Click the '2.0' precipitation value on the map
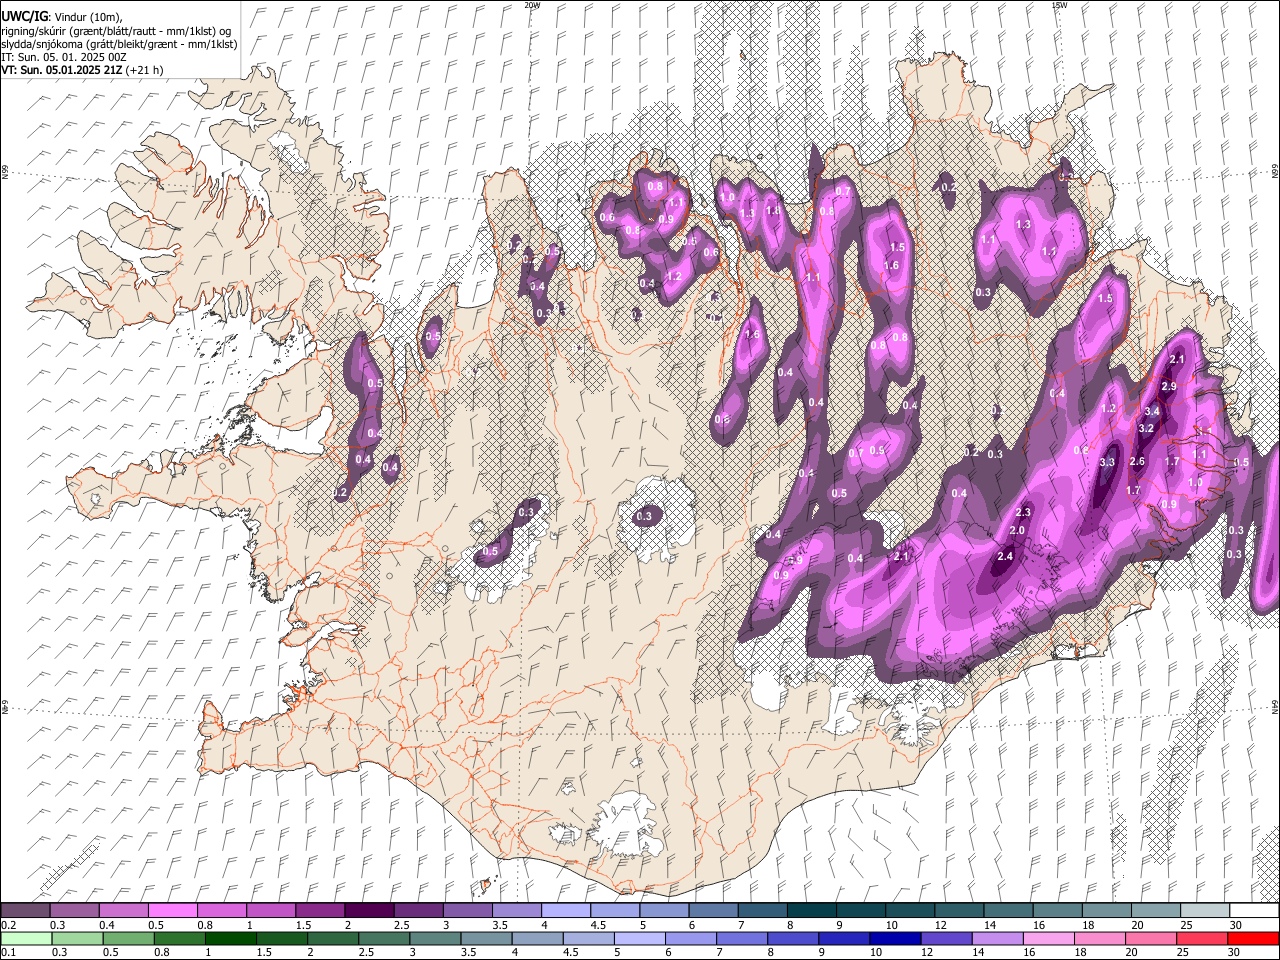Image resolution: width=1280 pixels, height=960 pixels. click(x=1018, y=530)
